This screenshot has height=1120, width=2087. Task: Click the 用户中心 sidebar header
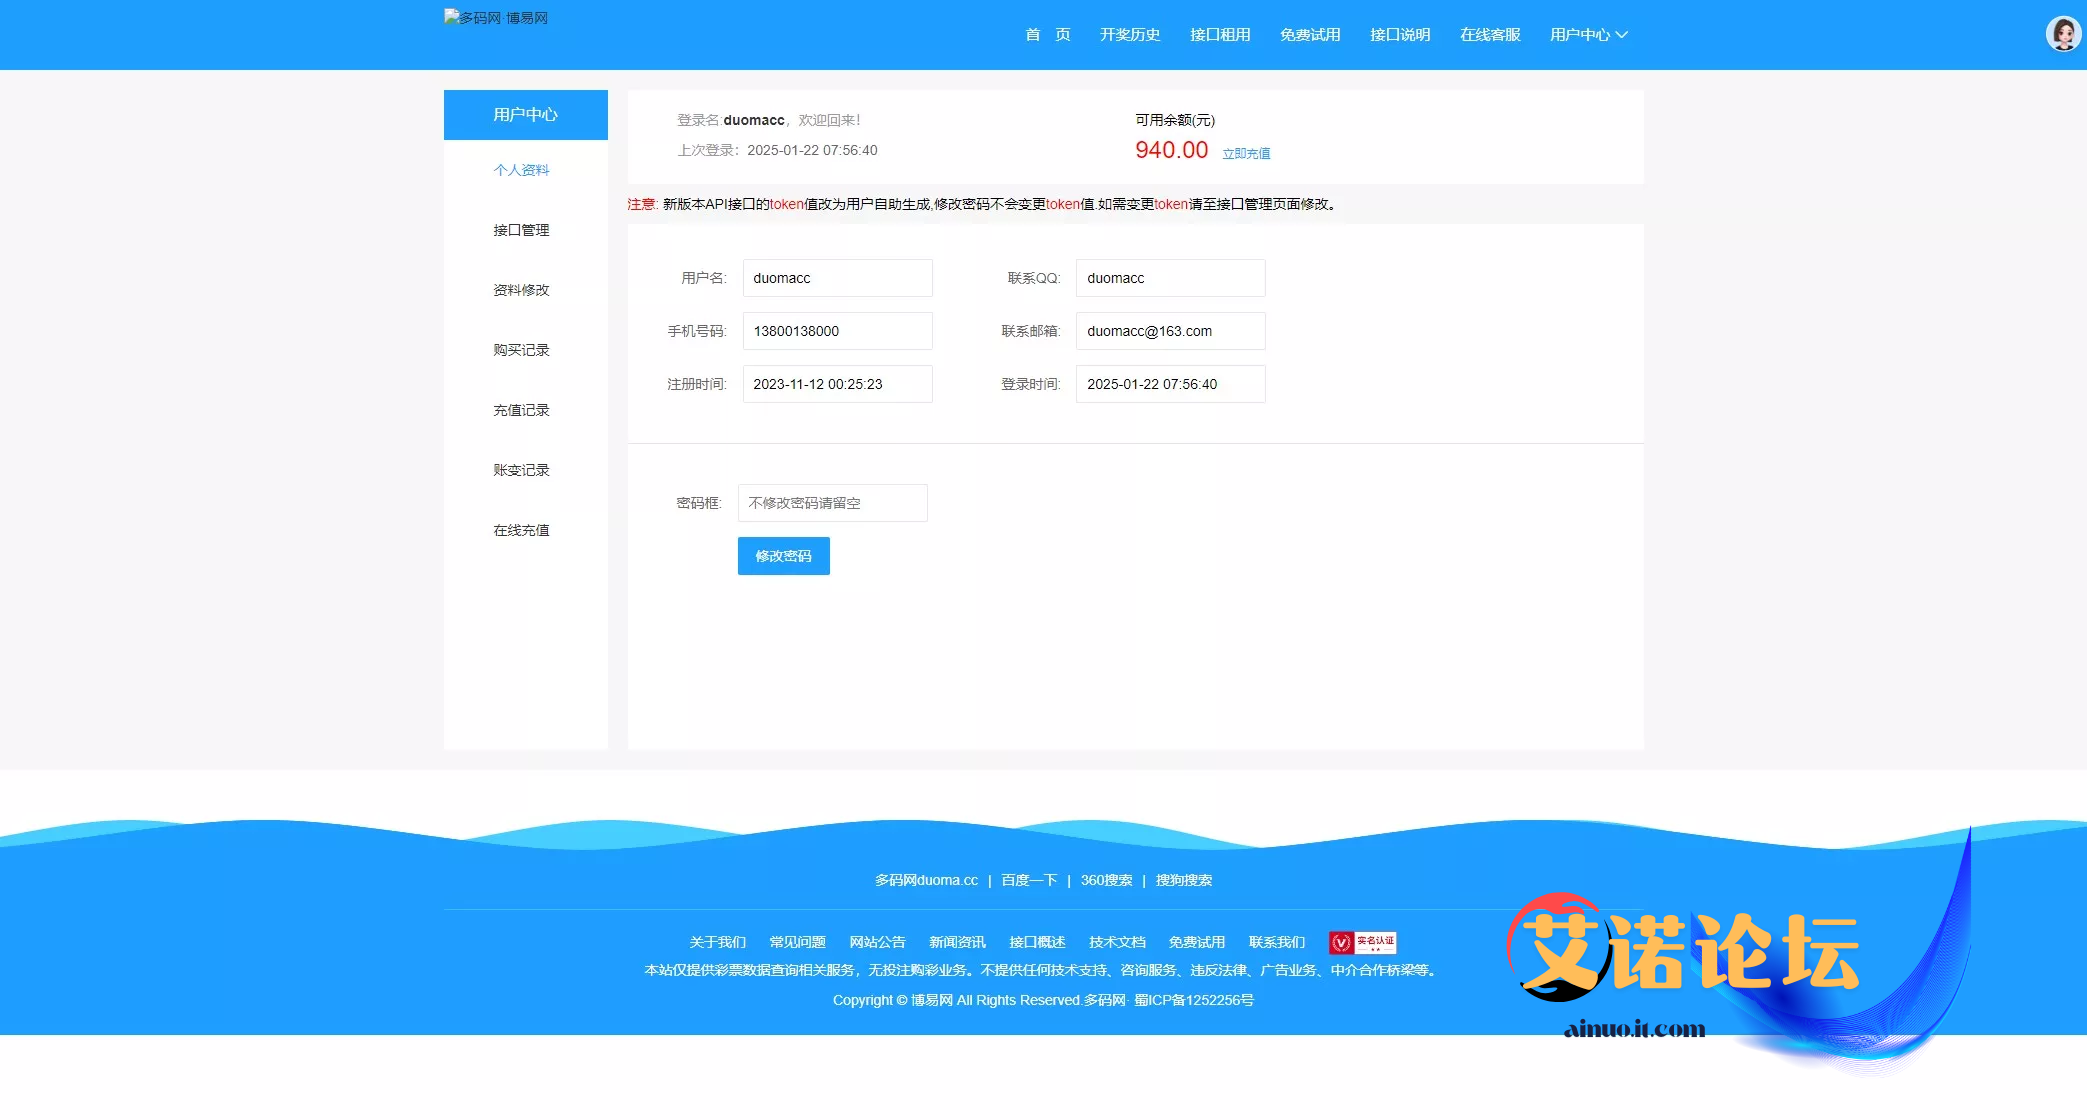tap(526, 115)
